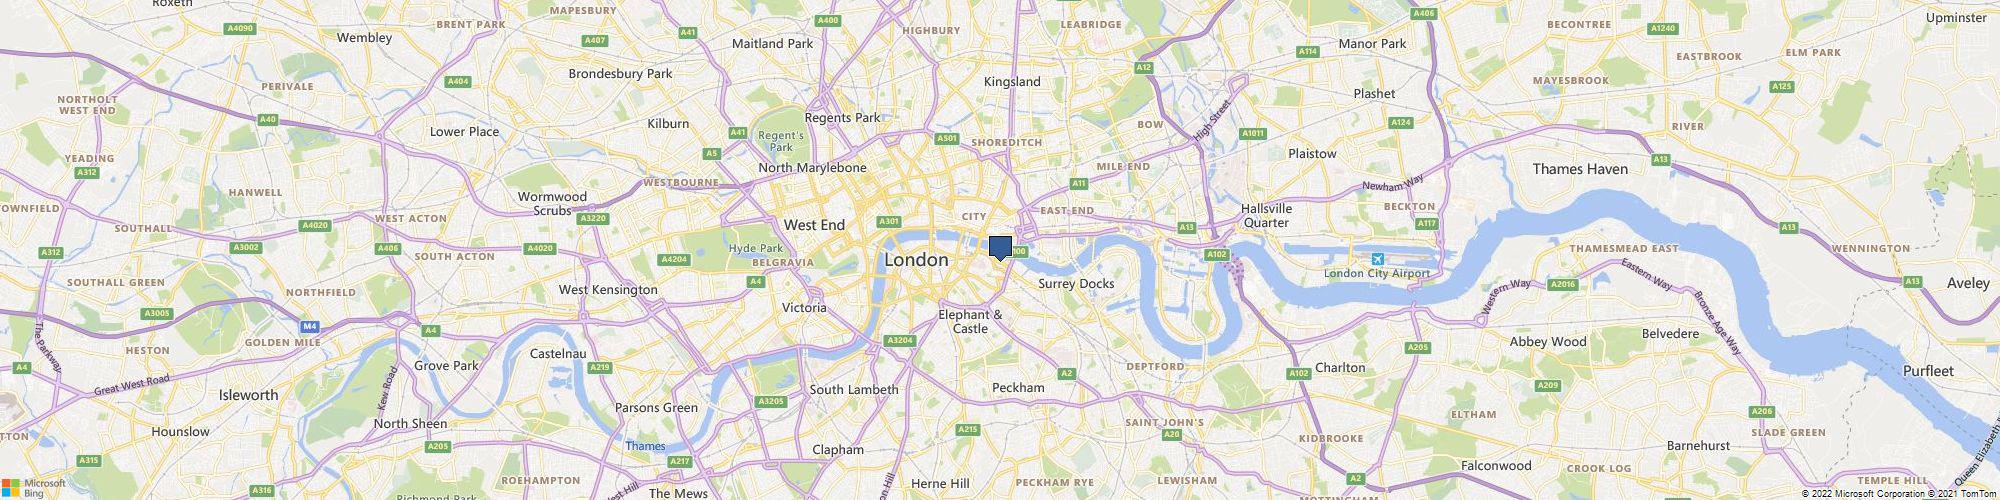Select the A3204 road shield
Screen dimensions: 2000x500
pyautogui.click(x=900, y=341)
